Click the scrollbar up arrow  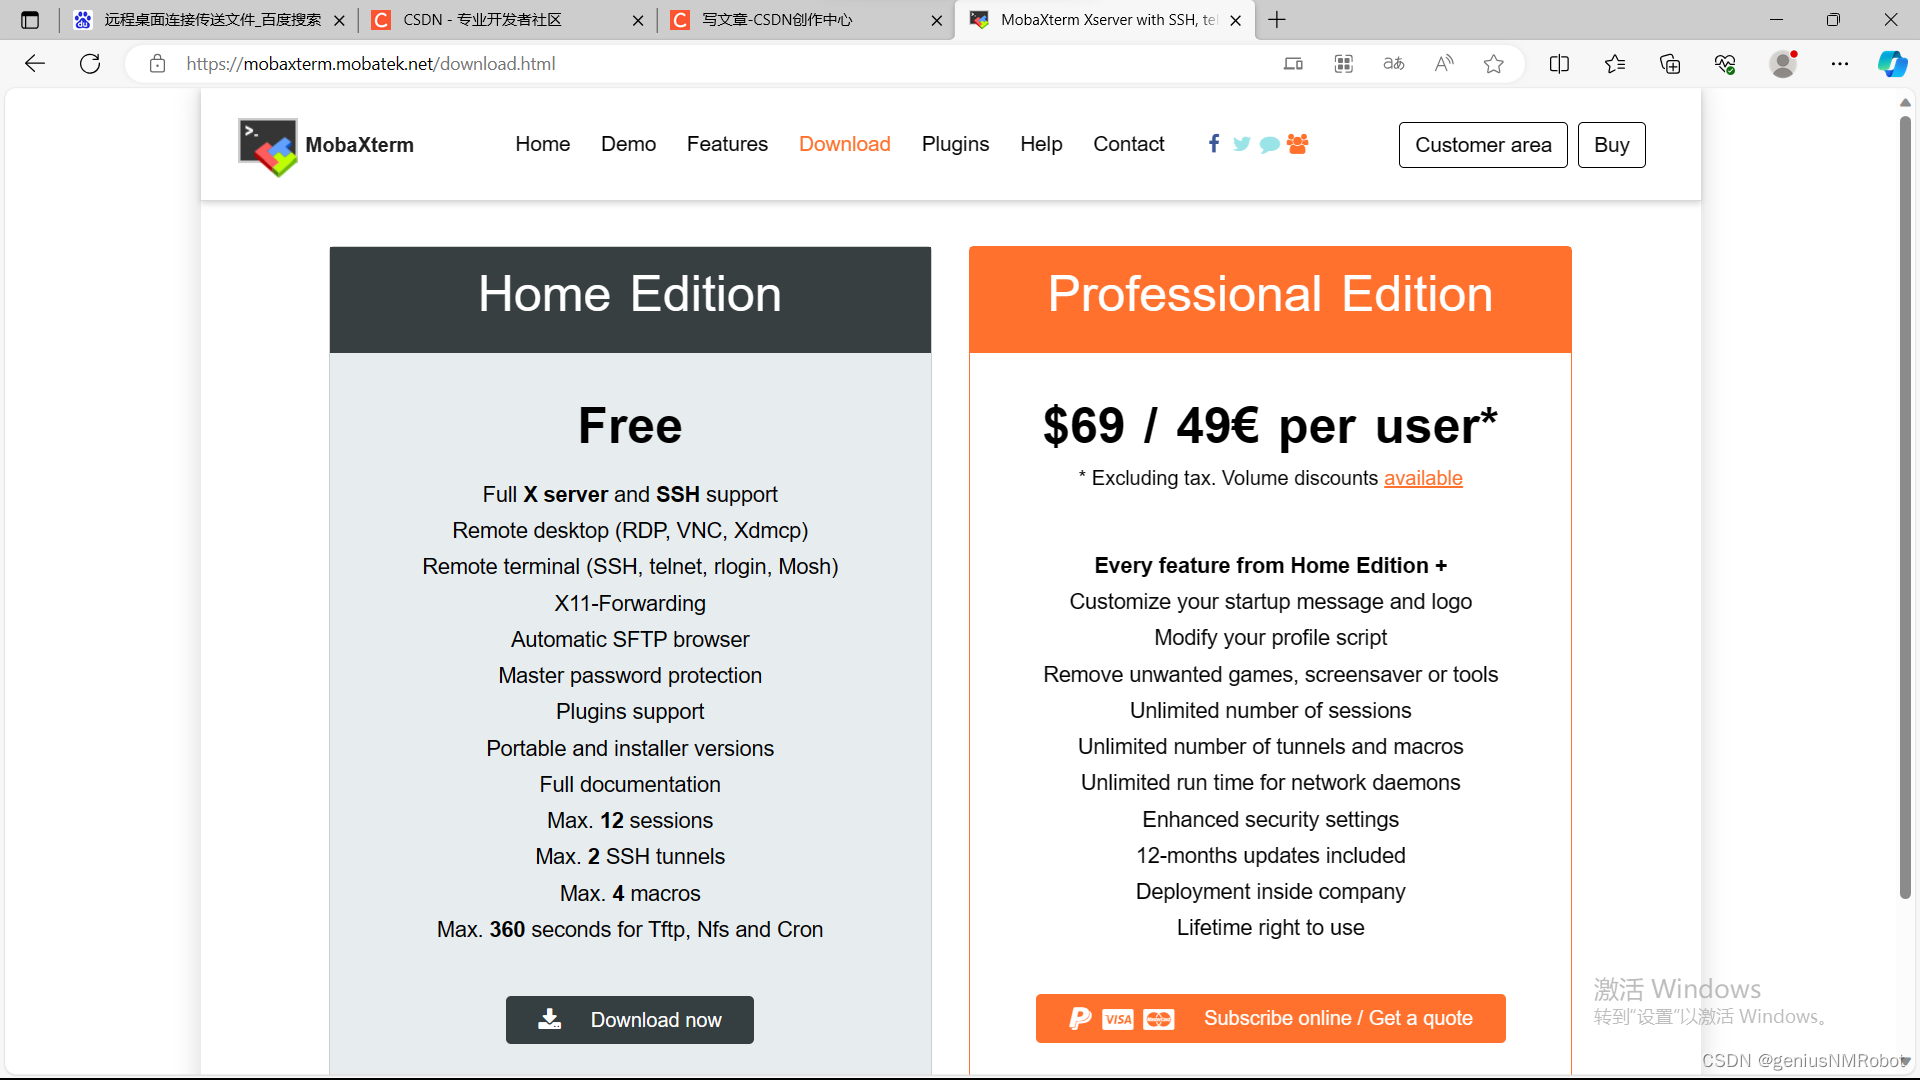tap(1905, 102)
